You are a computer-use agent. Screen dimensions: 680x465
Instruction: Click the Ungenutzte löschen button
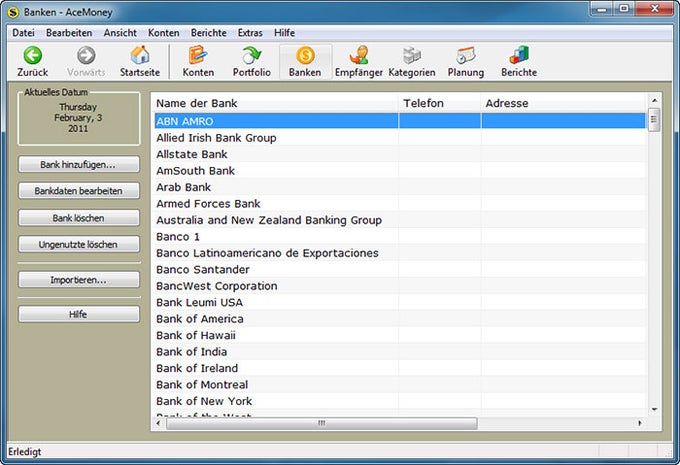pyautogui.click(x=78, y=245)
